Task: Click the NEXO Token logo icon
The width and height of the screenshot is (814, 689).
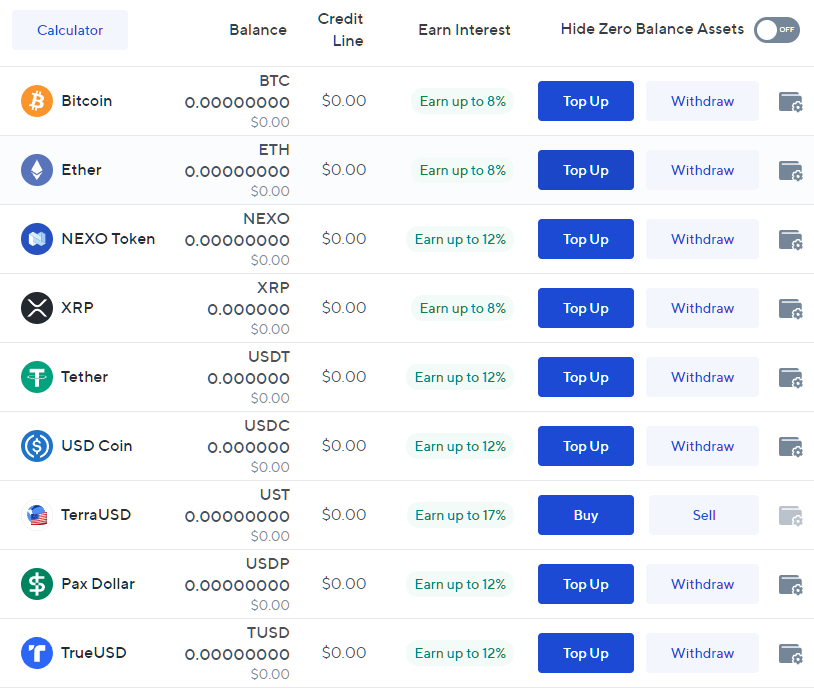Action: [x=37, y=239]
